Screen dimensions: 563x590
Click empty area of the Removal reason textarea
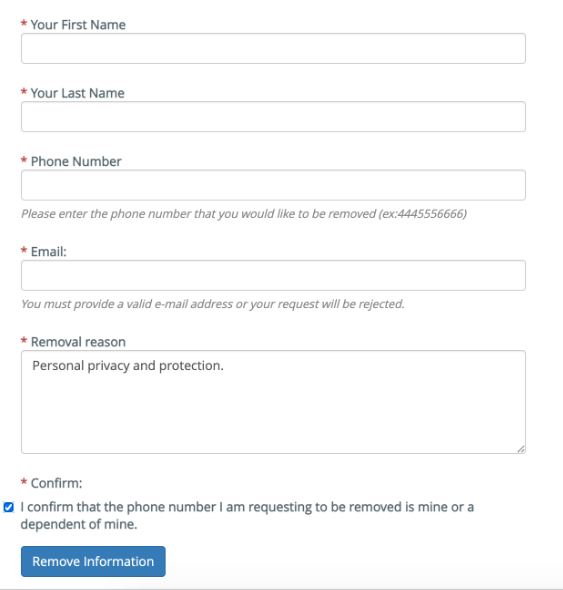click(273, 414)
